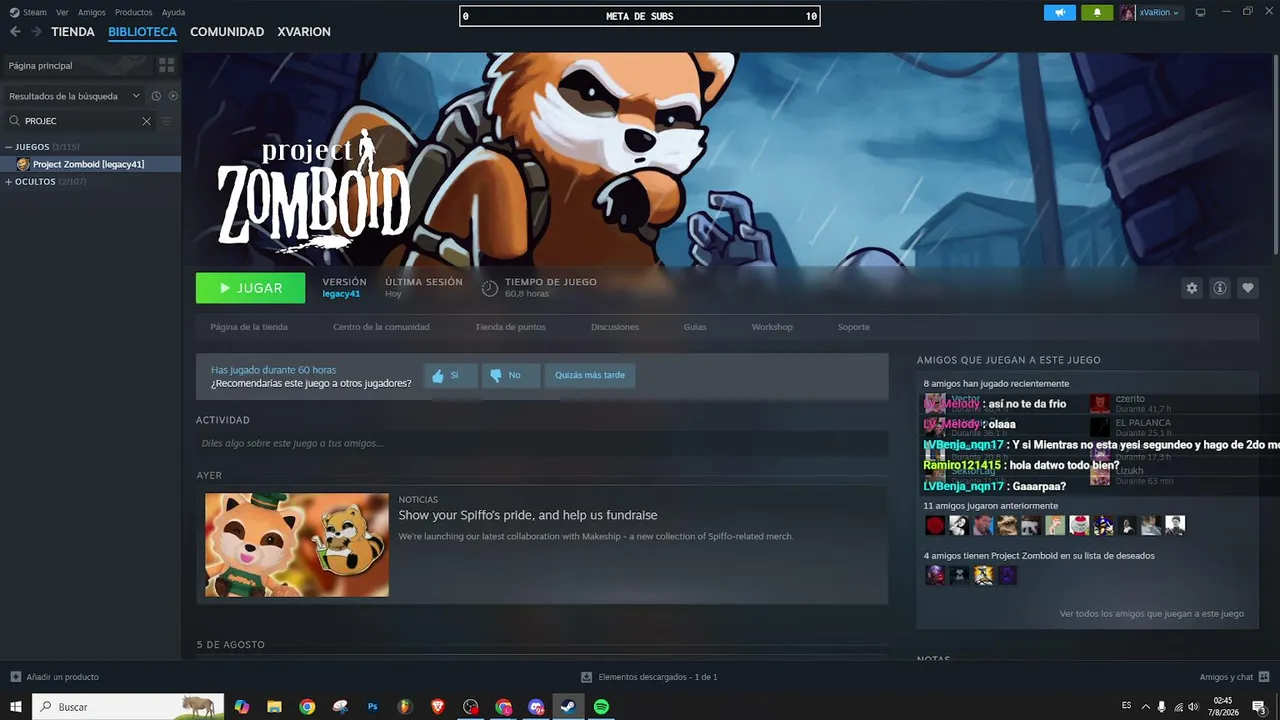Switch to Big Picture mode monitor icon
The image size is (1280, 720).
click(x=1200, y=13)
